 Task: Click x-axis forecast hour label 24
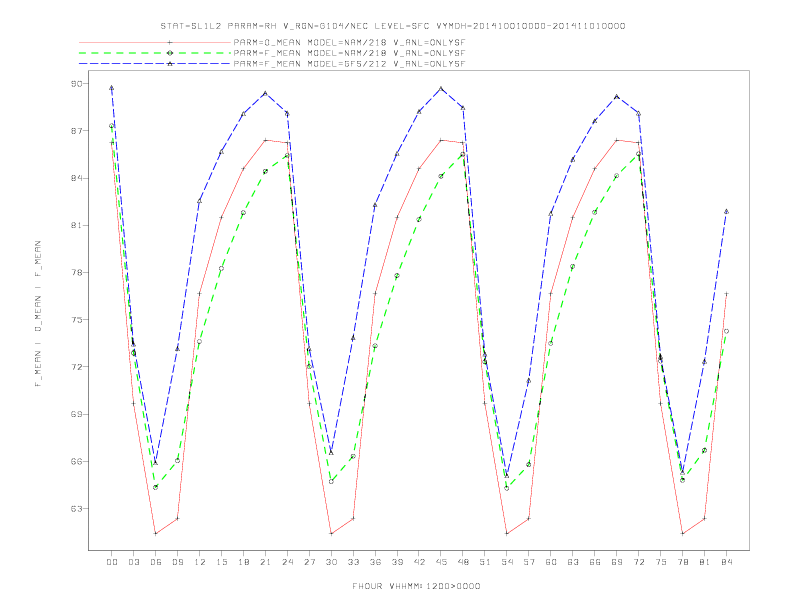[x=287, y=562]
